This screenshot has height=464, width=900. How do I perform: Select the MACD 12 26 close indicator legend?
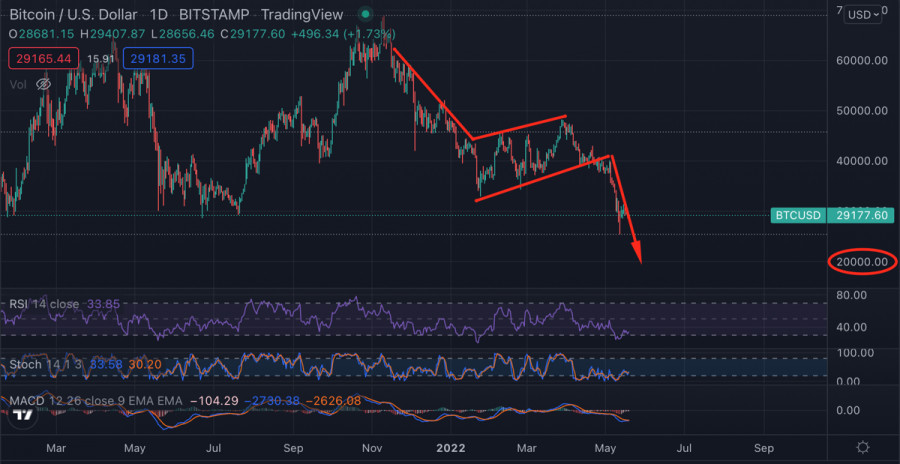click(96, 400)
